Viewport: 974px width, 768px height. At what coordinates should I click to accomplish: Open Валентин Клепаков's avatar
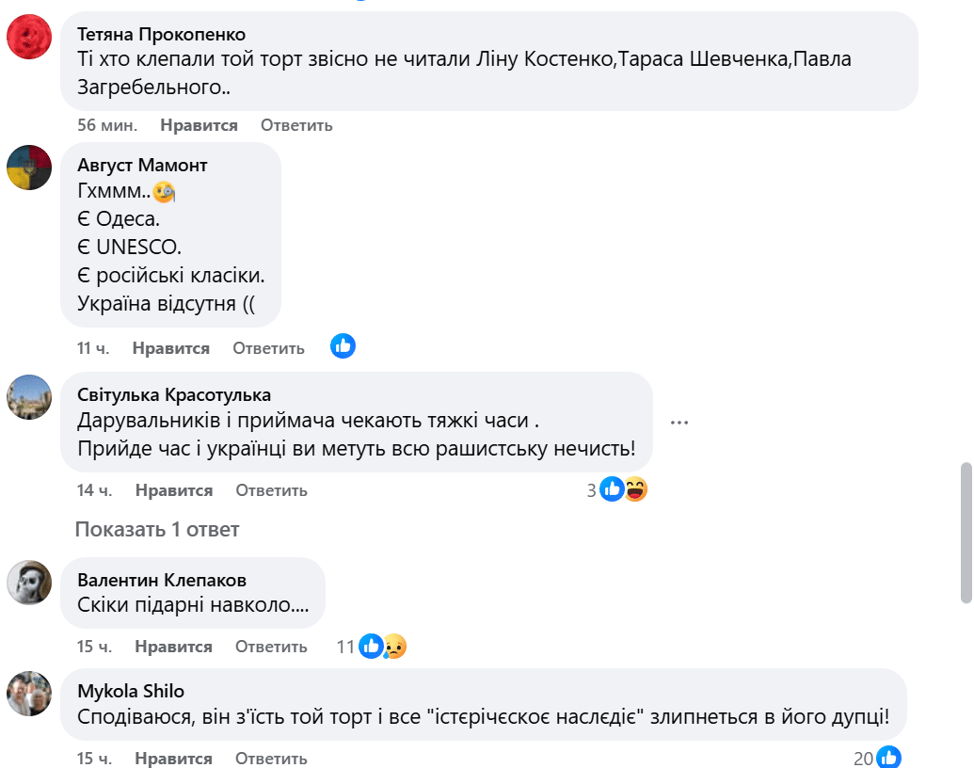point(29,584)
